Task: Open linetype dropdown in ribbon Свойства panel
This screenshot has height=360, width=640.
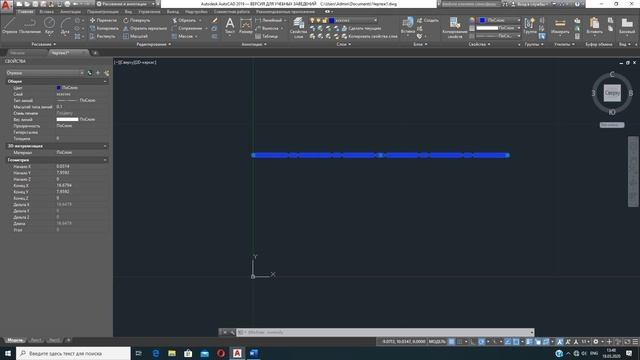Action: pyautogui.click(x=498, y=36)
